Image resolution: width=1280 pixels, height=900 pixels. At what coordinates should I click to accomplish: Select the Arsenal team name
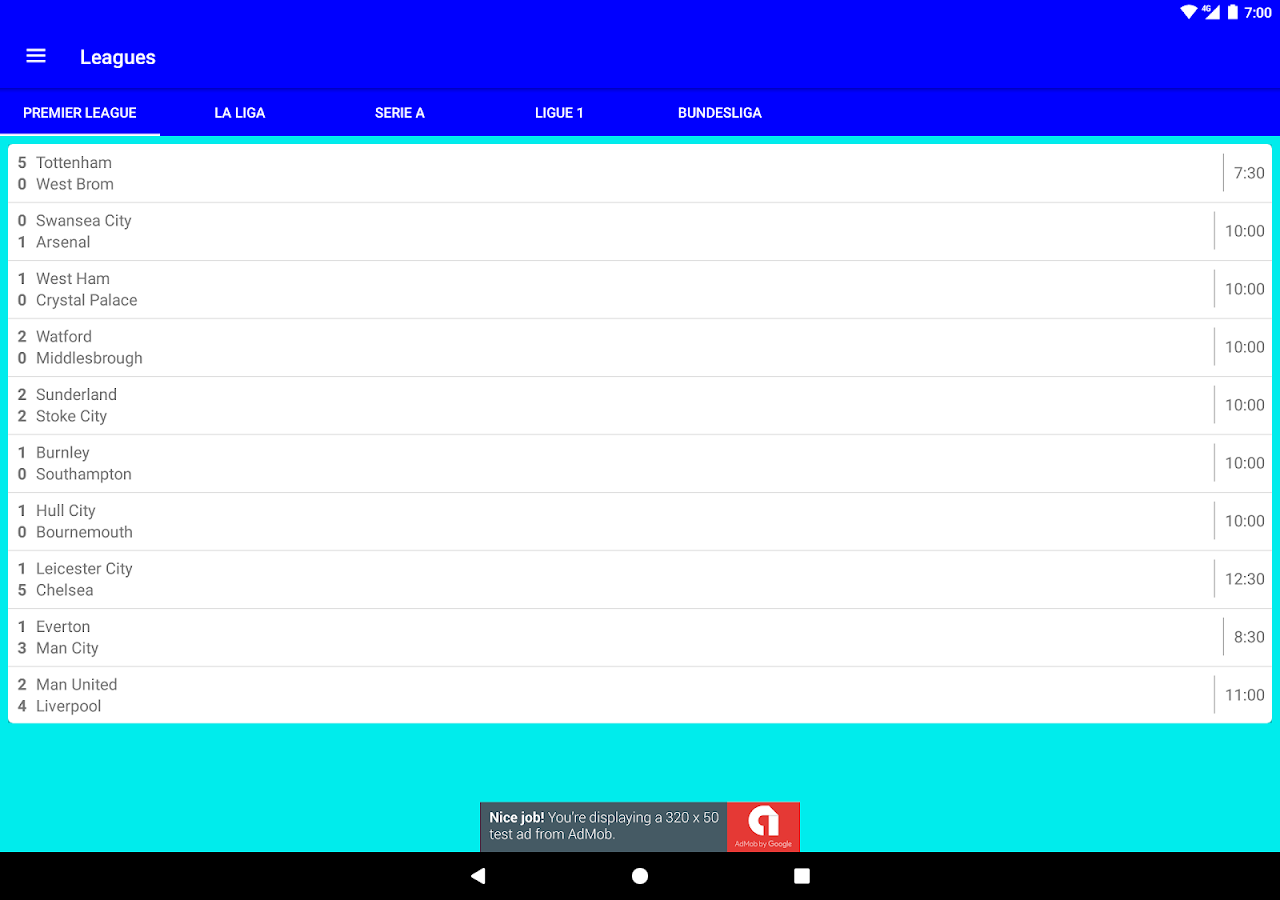[x=63, y=243]
